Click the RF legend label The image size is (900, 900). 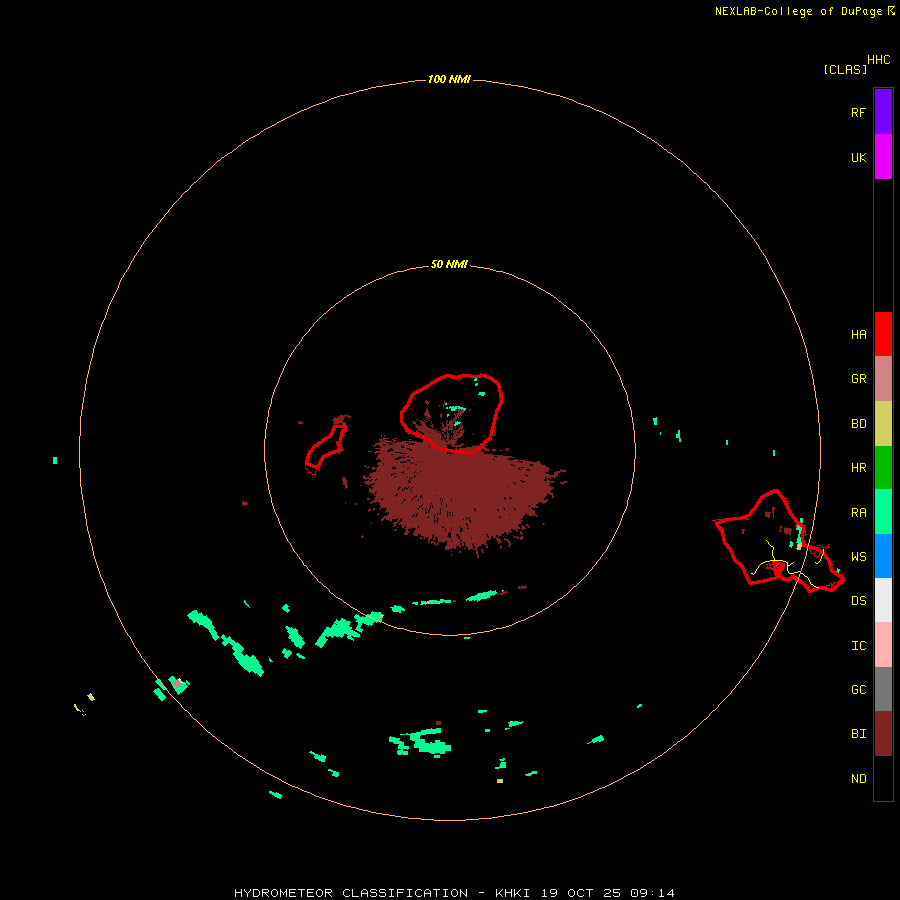click(x=858, y=112)
